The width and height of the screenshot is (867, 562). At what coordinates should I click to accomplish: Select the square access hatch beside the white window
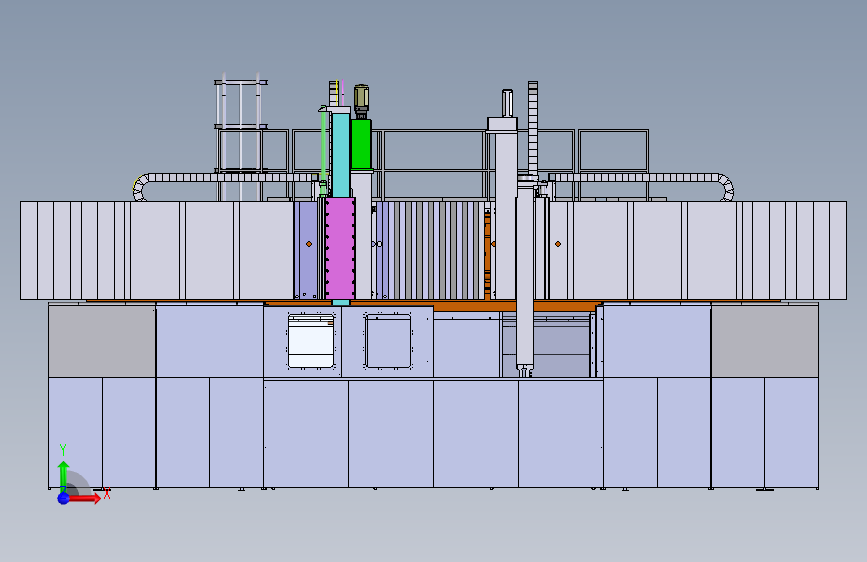[x=388, y=341]
